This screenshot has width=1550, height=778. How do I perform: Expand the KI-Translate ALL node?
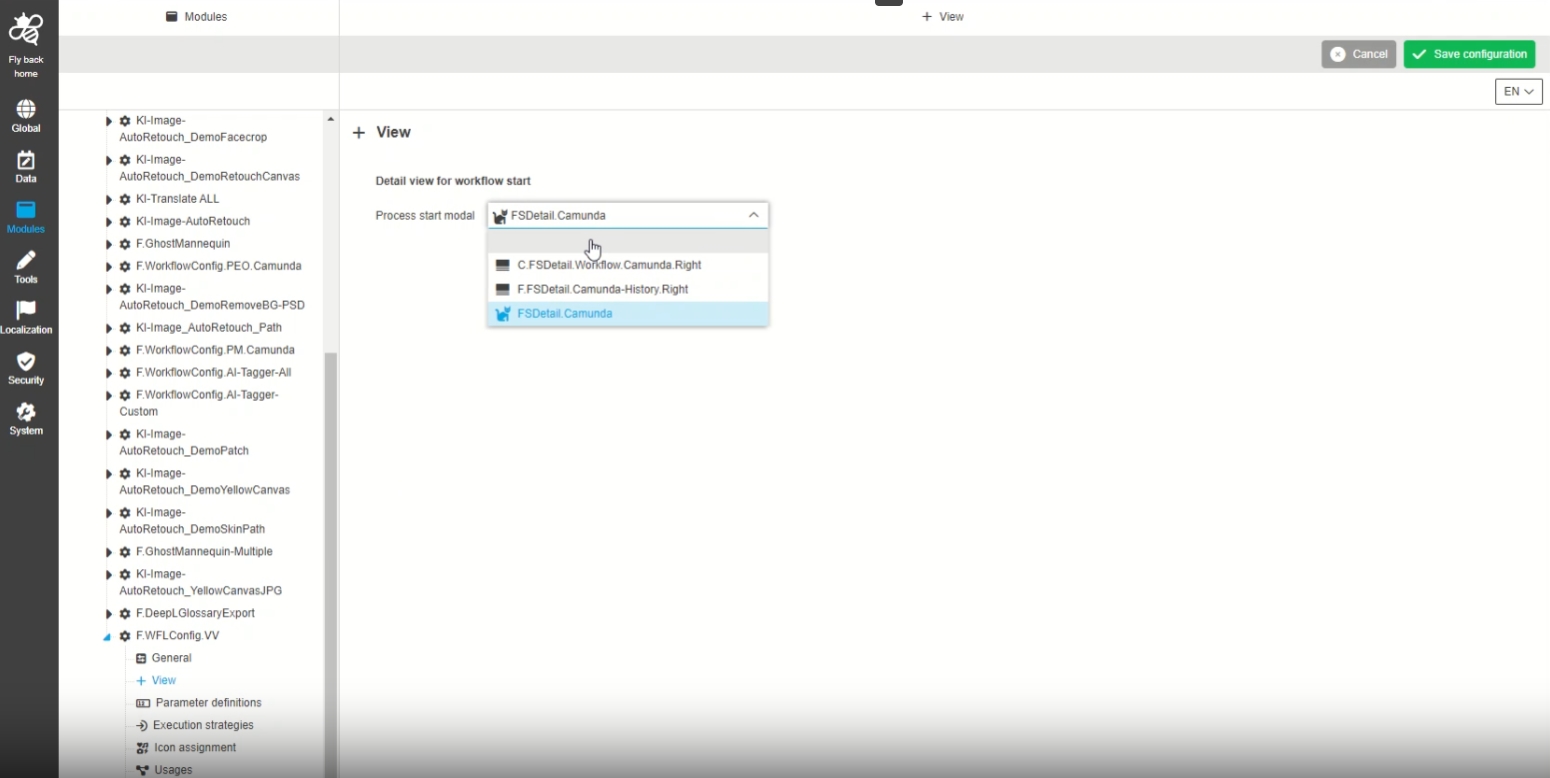[109, 200]
